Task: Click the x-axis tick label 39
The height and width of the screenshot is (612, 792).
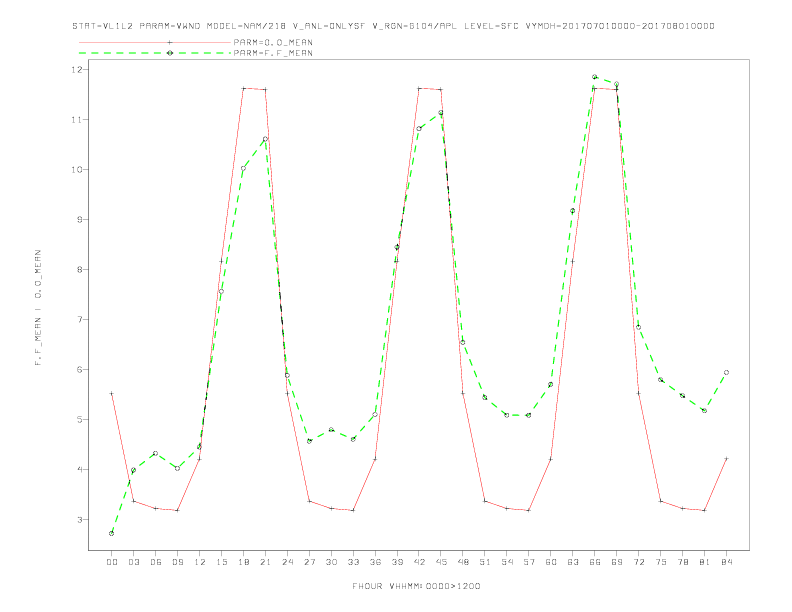Action: (x=397, y=562)
